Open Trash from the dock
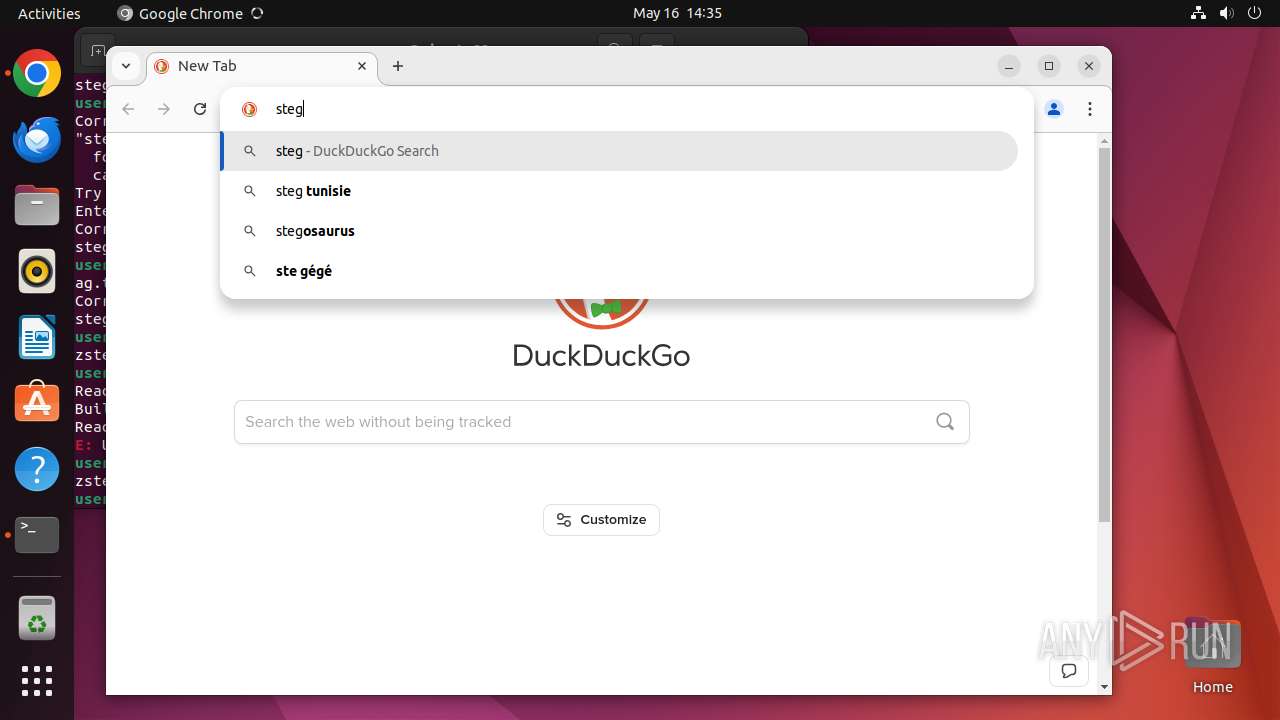This screenshot has height=720, width=1280. 37,618
